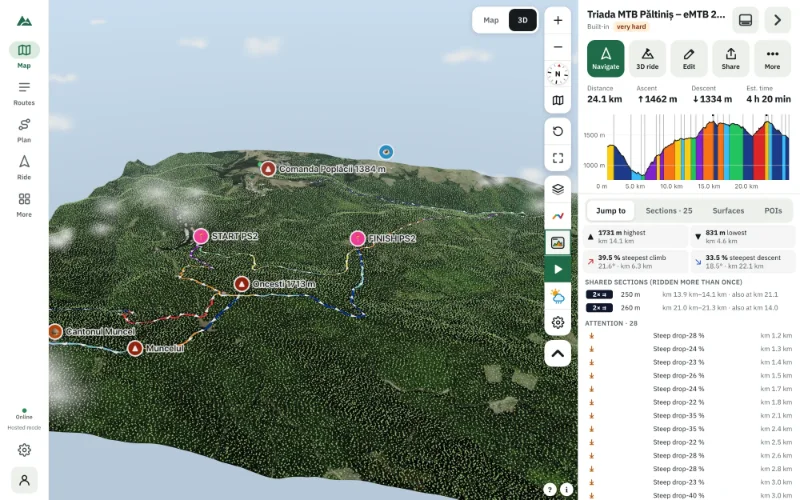Viewport: 800px width, 500px height.
Task: Jump to 831 m lowest point
Action: click(743, 237)
